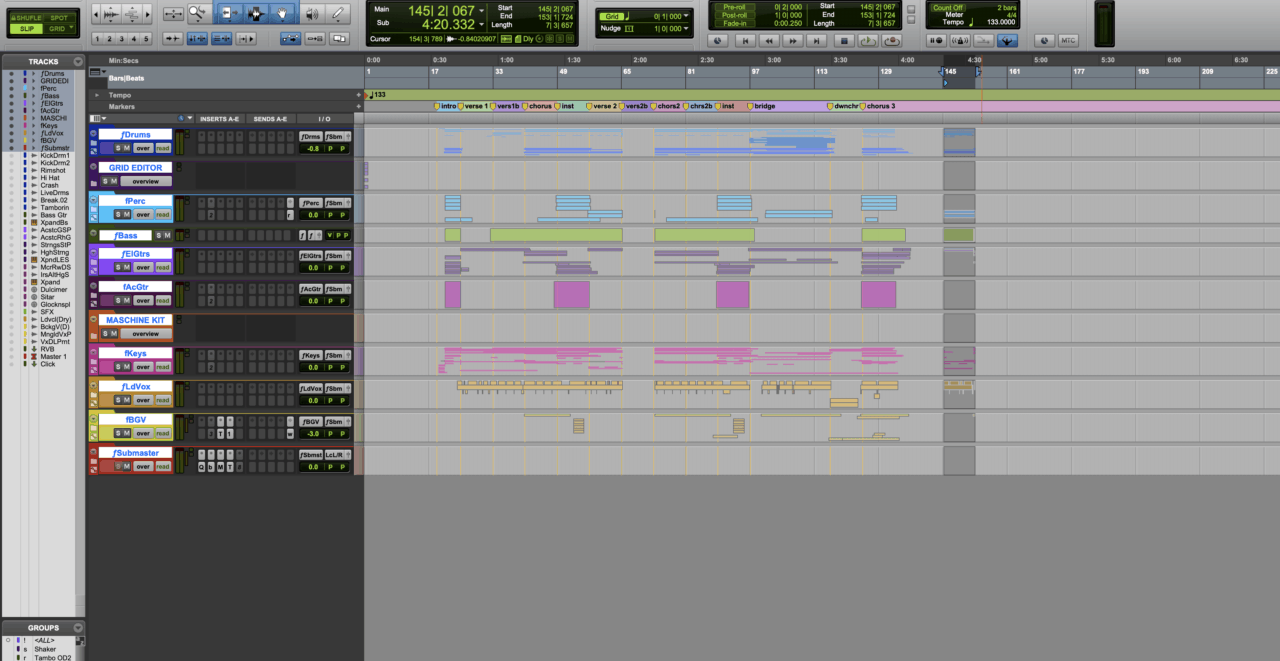Mute the fDrums track
Screen dimensions: 1280x661
[127, 148]
